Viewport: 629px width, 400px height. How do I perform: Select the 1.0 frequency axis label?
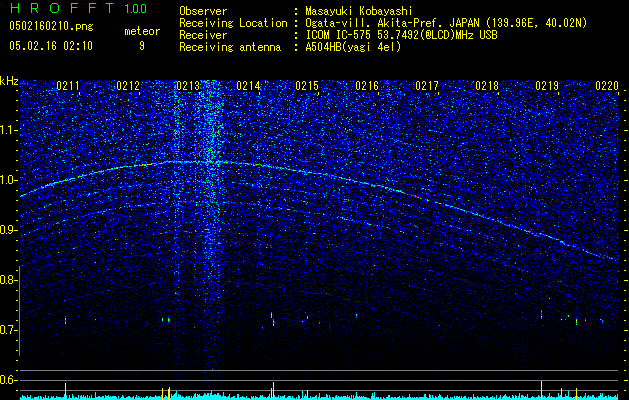(9, 180)
